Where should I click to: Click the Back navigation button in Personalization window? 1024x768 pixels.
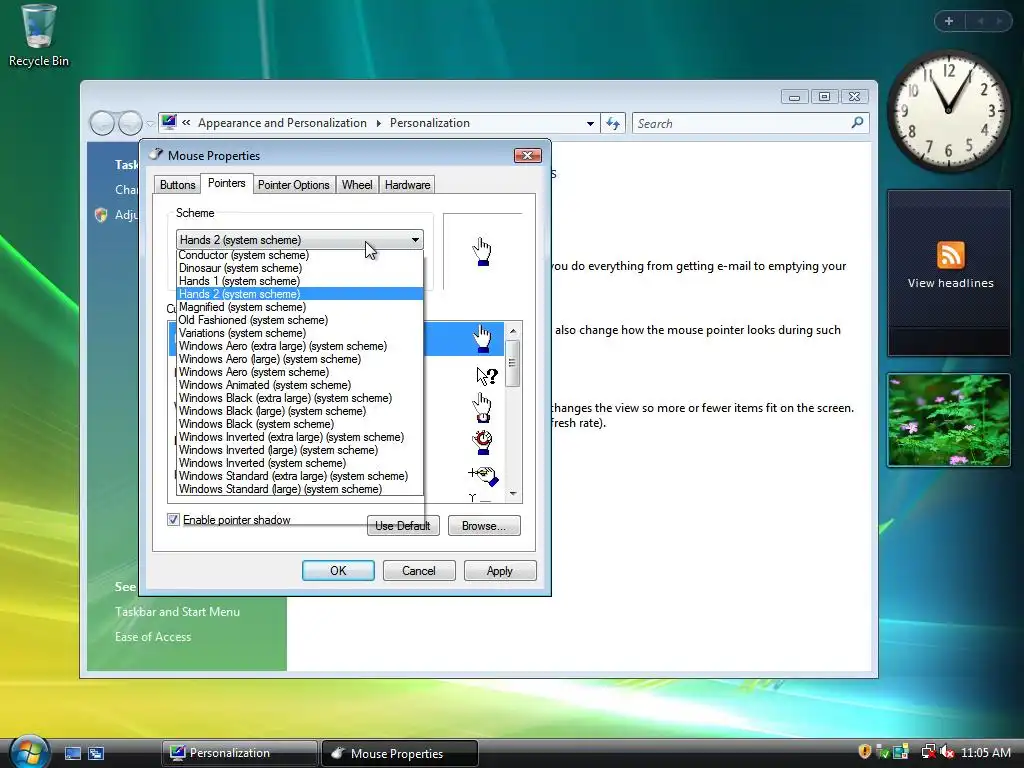tap(102, 123)
